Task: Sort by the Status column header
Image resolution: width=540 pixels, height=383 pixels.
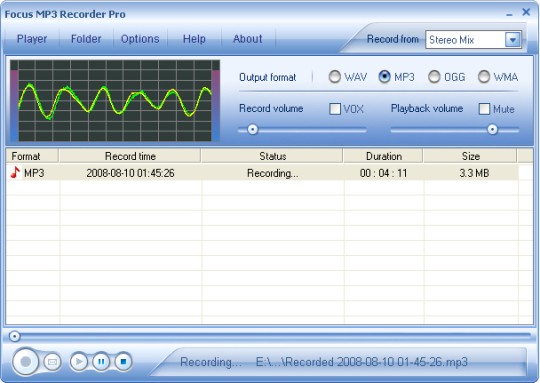Action: pos(272,156)
